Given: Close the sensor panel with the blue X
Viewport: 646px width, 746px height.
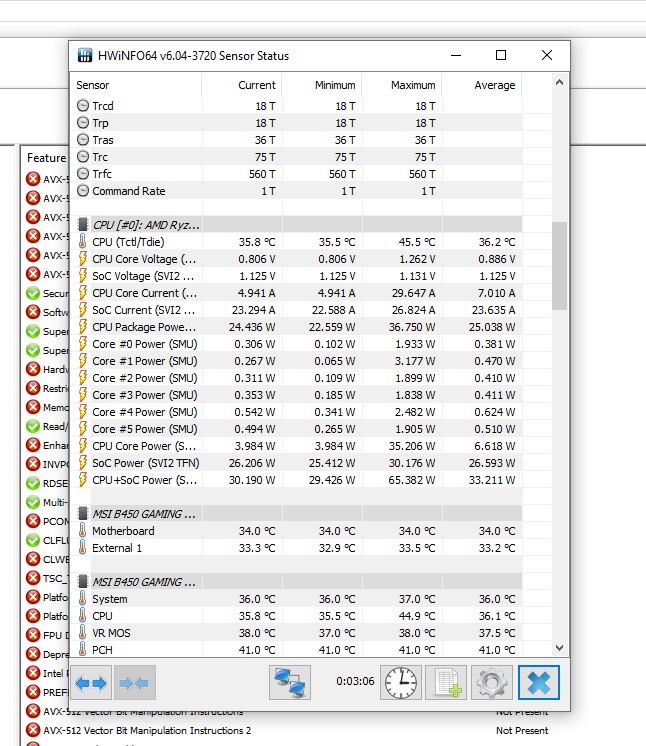Looking at the screenshot, I should [x=538, y=683].
